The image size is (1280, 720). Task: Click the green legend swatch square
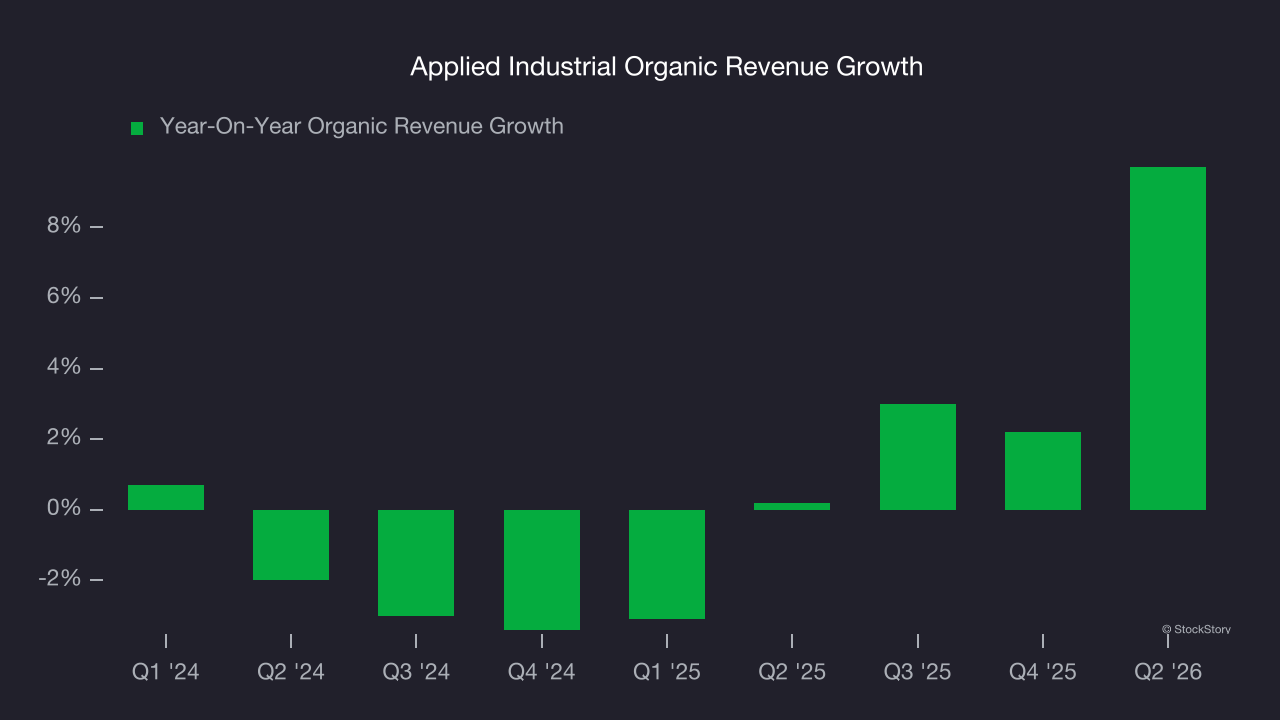coord(137,128)
